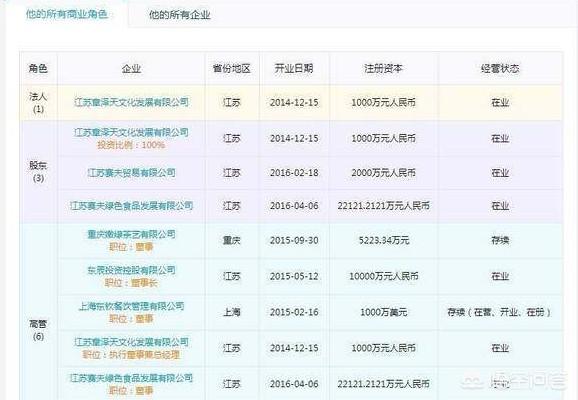Open 上海东软餐饮管理有限公司 link
Viewport: 578px width, 400px height.
pyautogui.click(x=131, y=306)
